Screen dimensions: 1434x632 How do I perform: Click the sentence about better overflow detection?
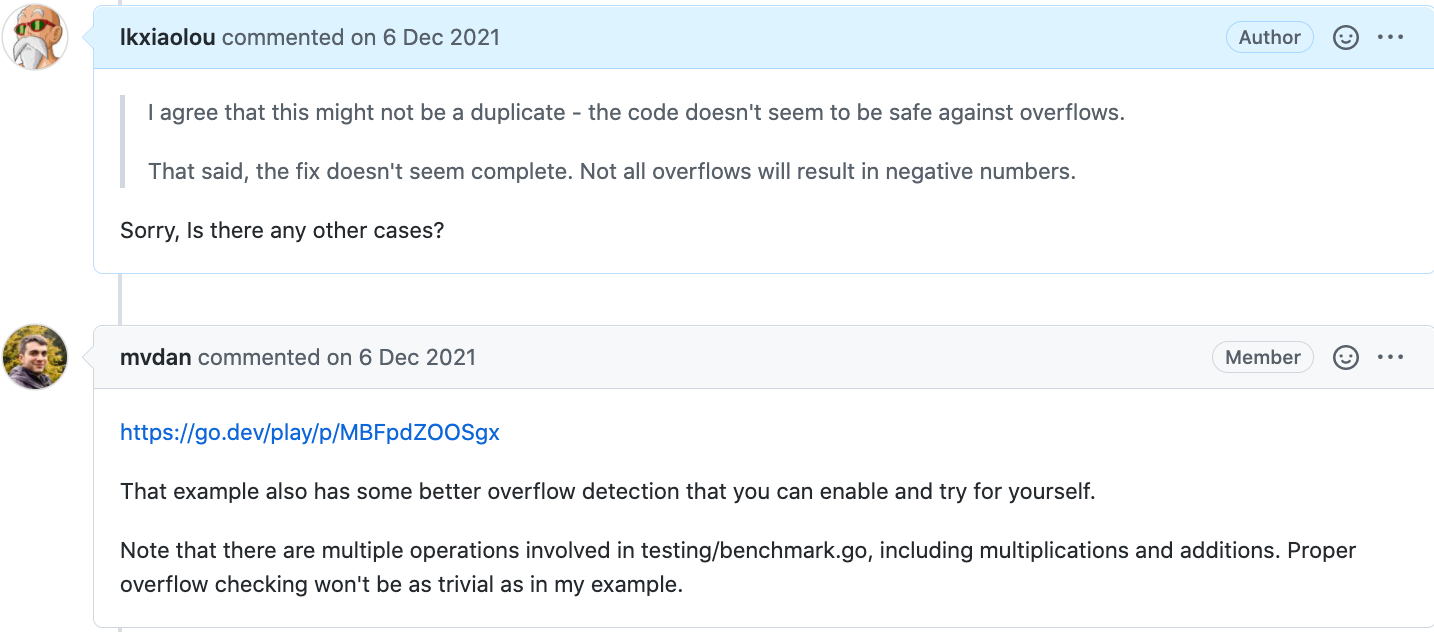[608, 492]
